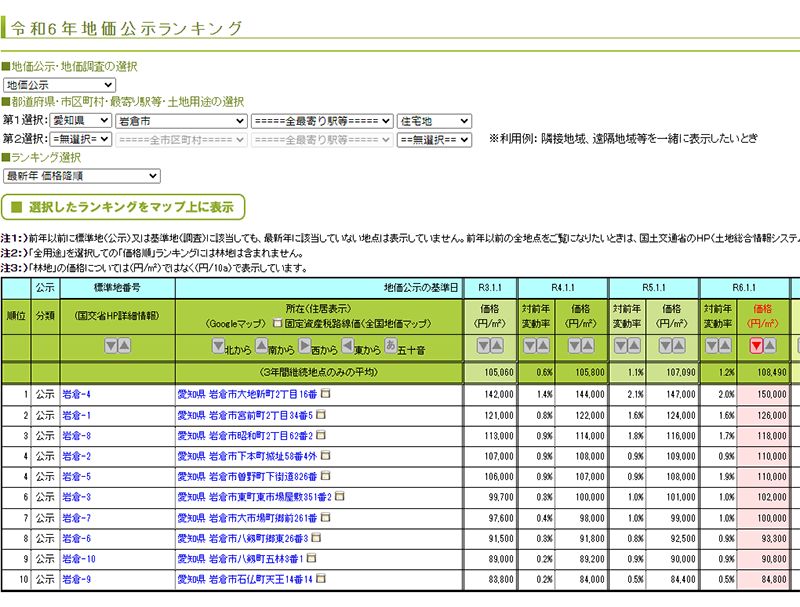The height and width of the screenshot is (607, 800).
Task: Open 路線価 map icon for 八剱町五林3番1
Action: [x=311, y=558]
